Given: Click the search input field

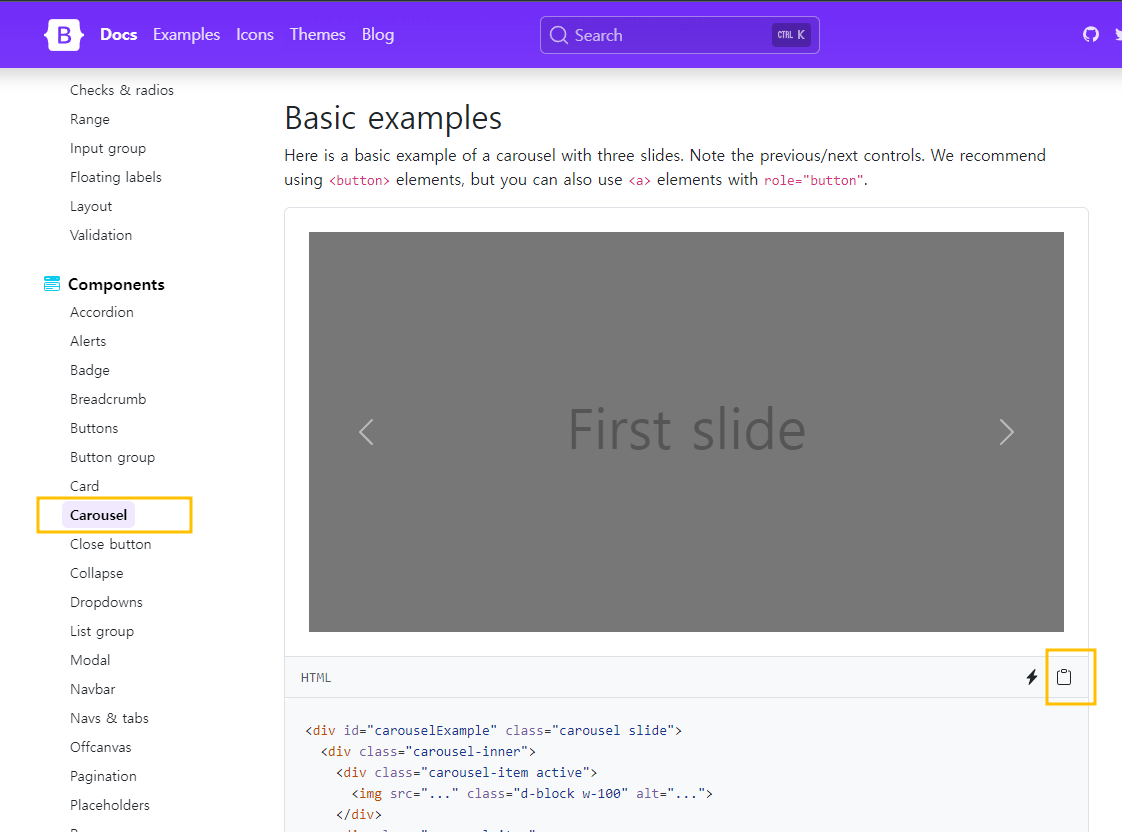Looking at the screenshot, I should tap(680, 34).
